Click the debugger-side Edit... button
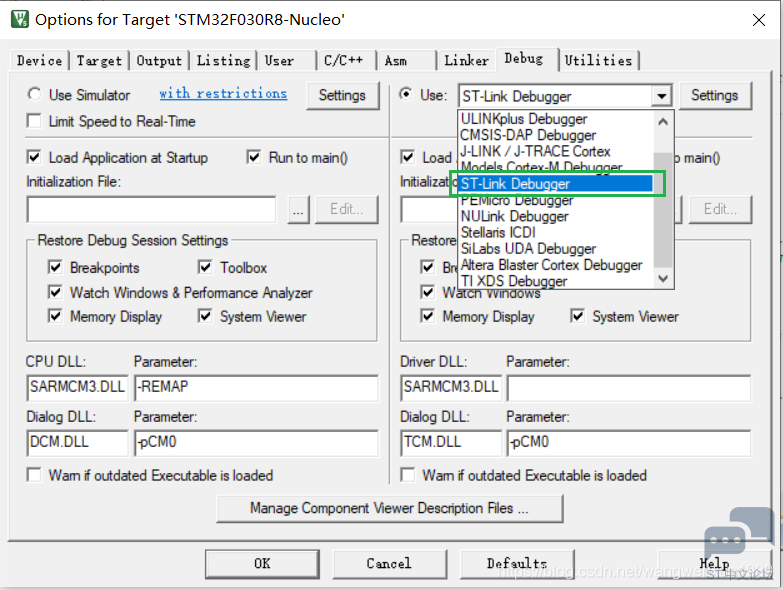783x590 pixels. coord(720,210)
